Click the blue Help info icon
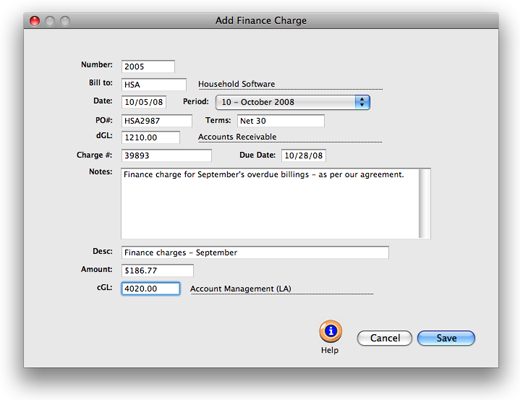The width and height of the screenshot is (520, 400). coord(330,331)
